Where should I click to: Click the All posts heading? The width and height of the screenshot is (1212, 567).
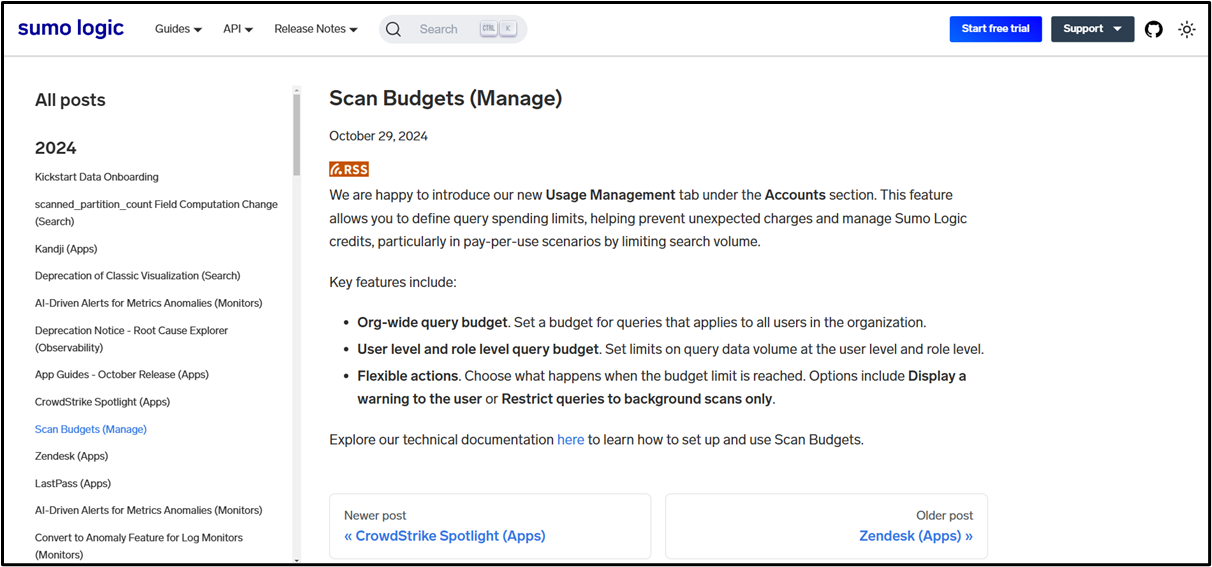click(70, 100)
